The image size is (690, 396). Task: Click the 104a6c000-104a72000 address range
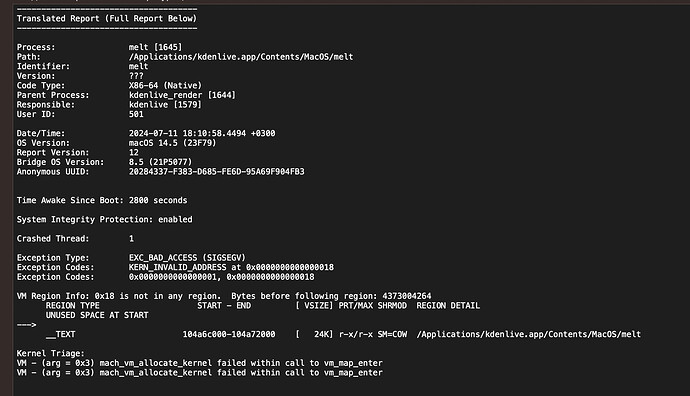point(229,334)
